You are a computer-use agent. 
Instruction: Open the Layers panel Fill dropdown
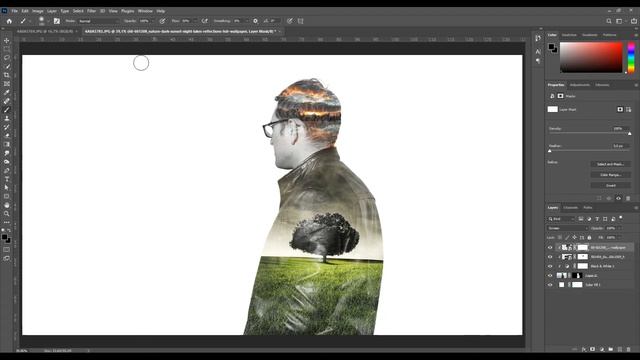click(x=620, y=238)
